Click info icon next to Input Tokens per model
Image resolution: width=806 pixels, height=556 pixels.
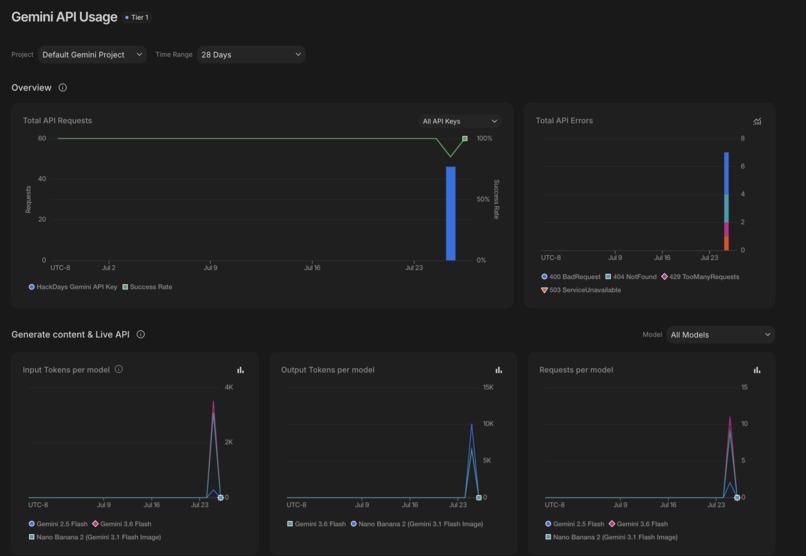pos(119,369)
